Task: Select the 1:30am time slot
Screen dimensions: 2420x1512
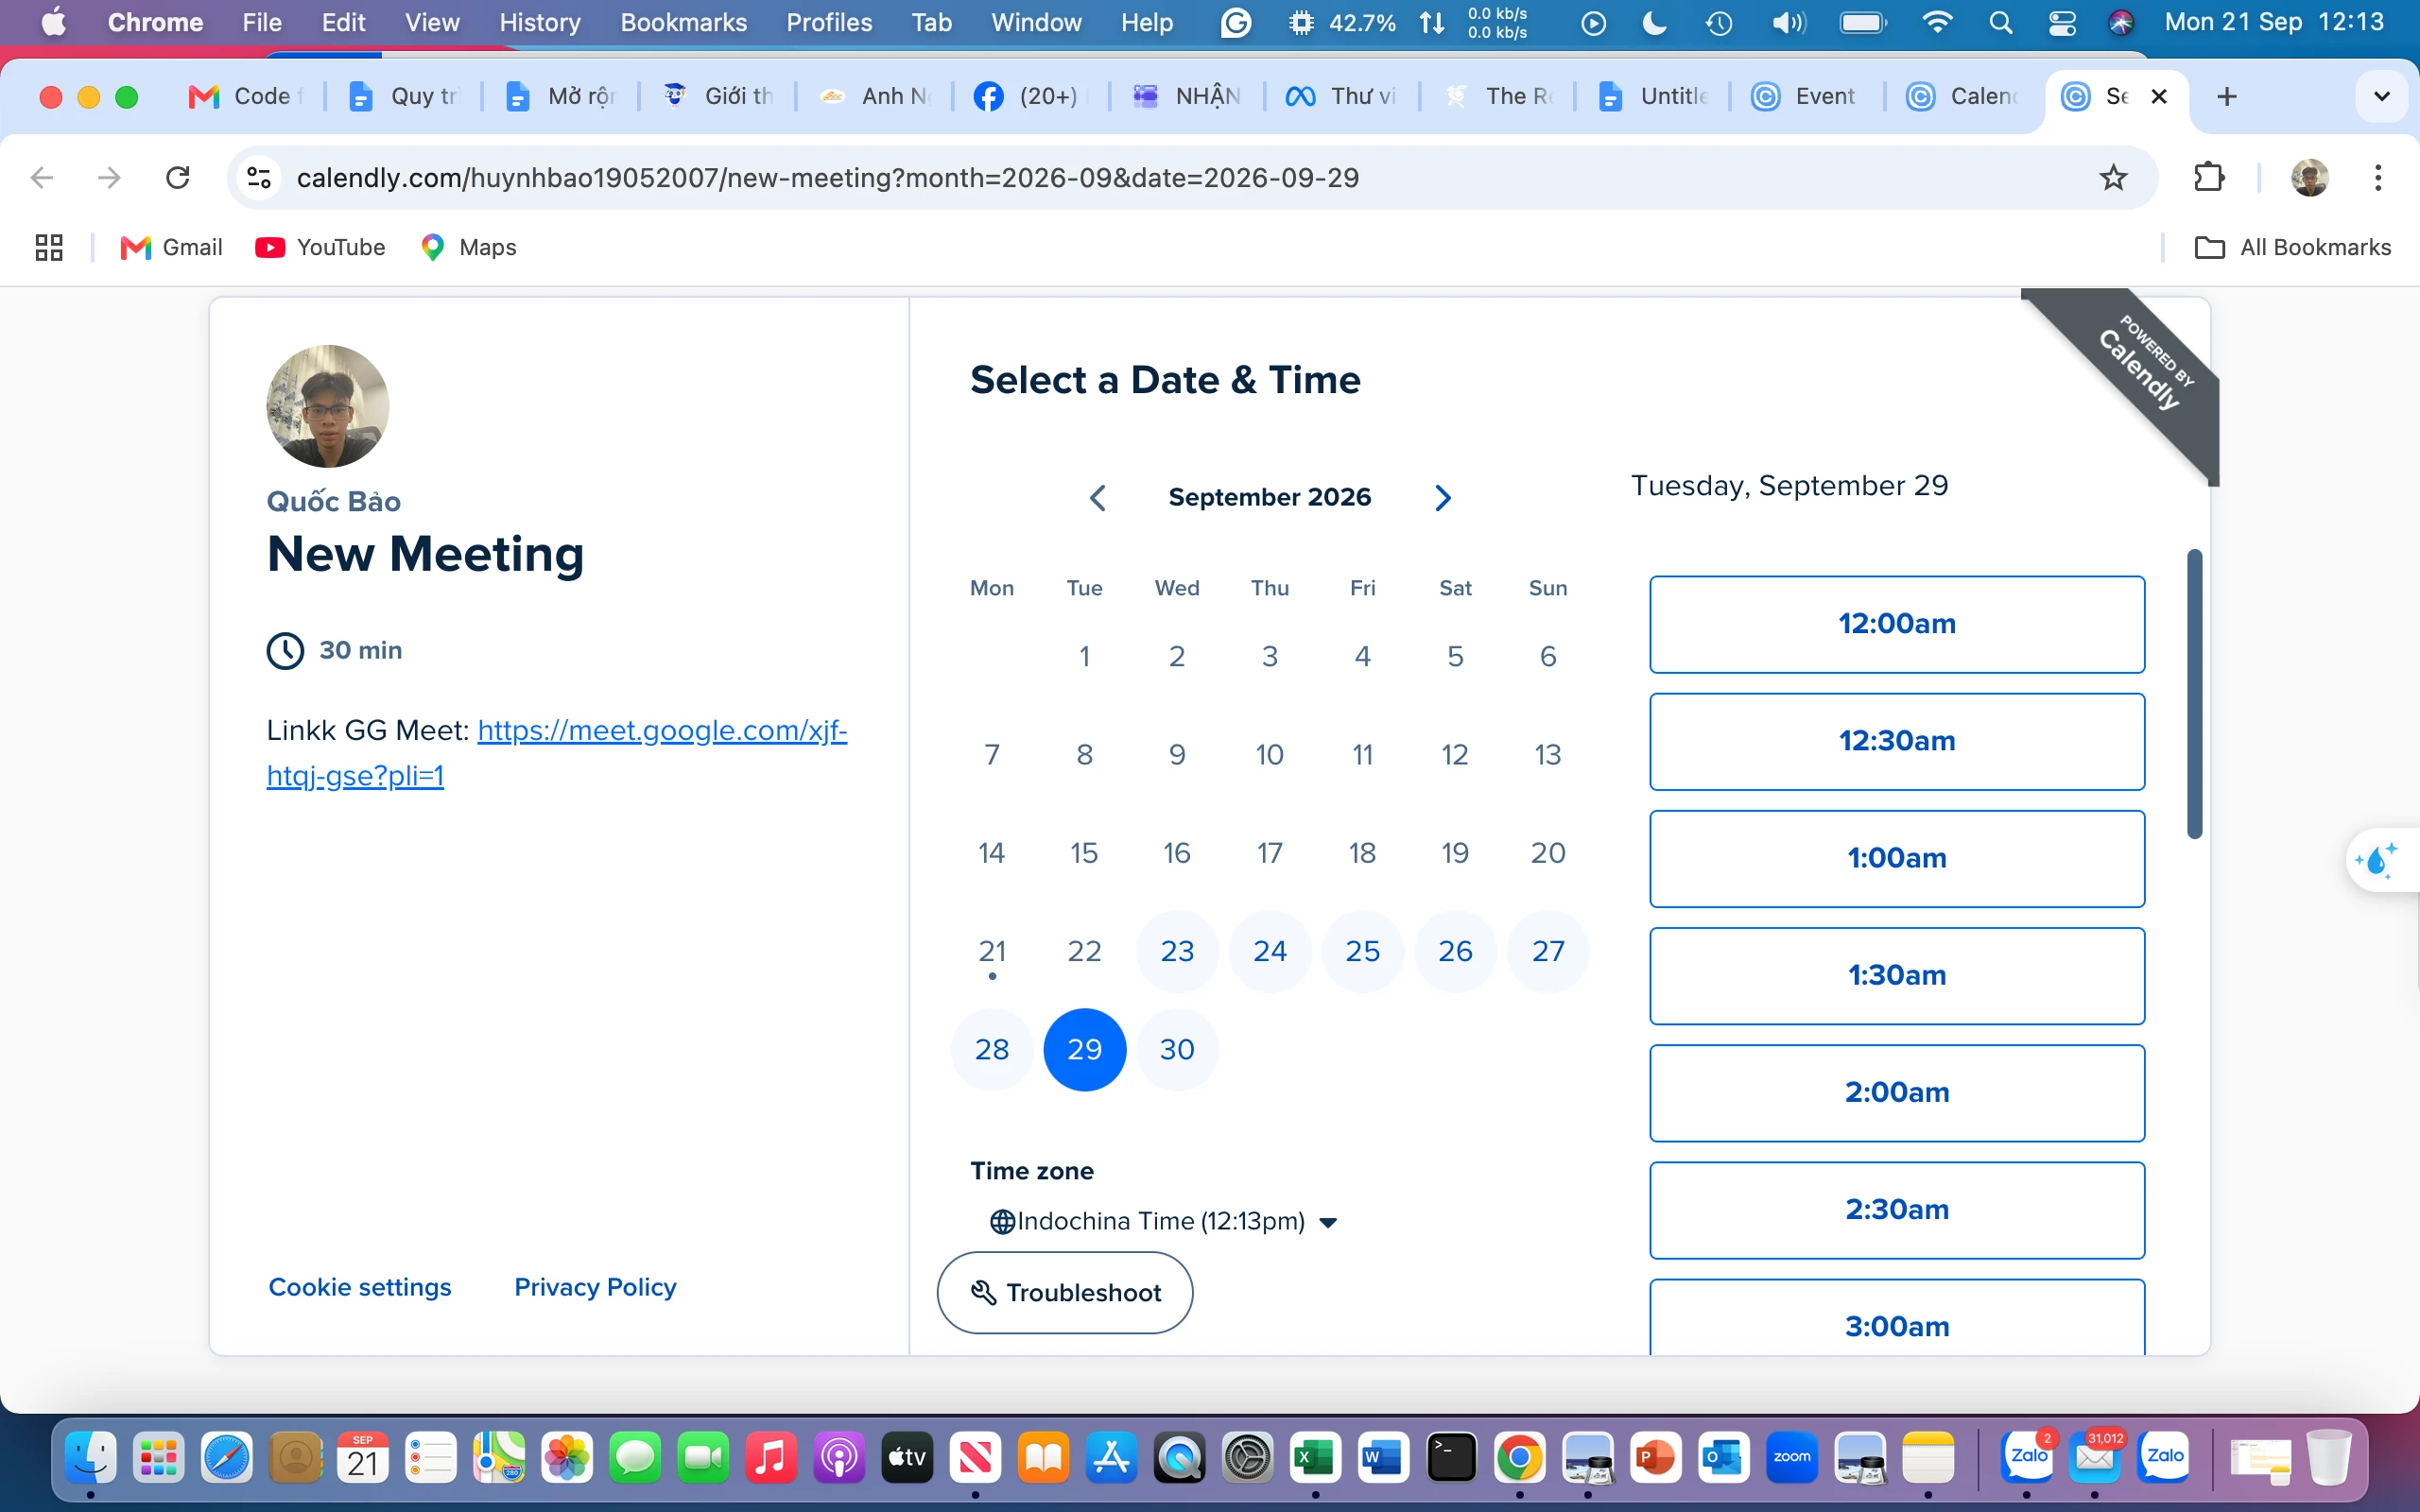Action: (x=1896, y=975)
